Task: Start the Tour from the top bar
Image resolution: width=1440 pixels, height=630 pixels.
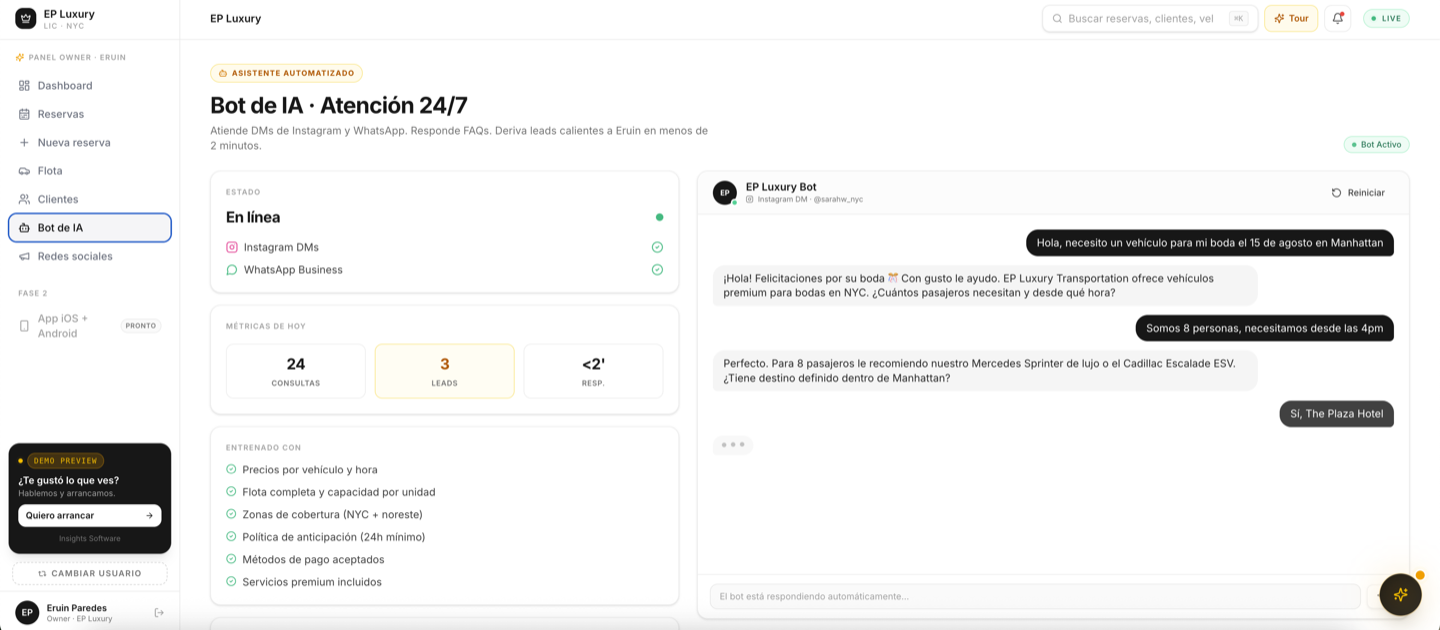Action: click(1291, 18)
